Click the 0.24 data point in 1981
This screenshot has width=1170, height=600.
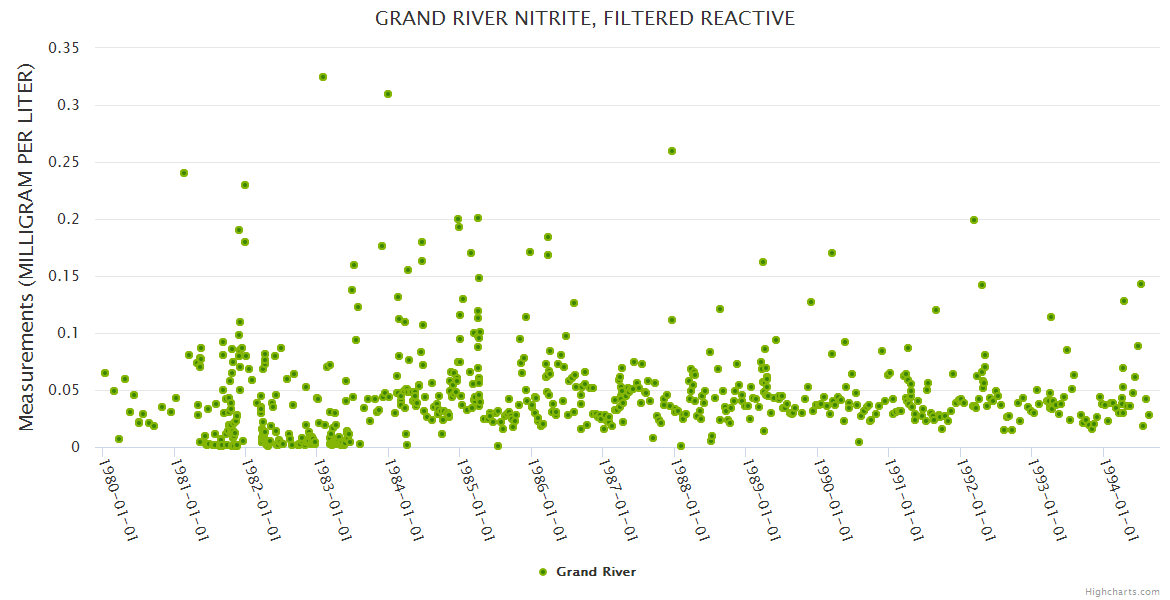point(184,173)
